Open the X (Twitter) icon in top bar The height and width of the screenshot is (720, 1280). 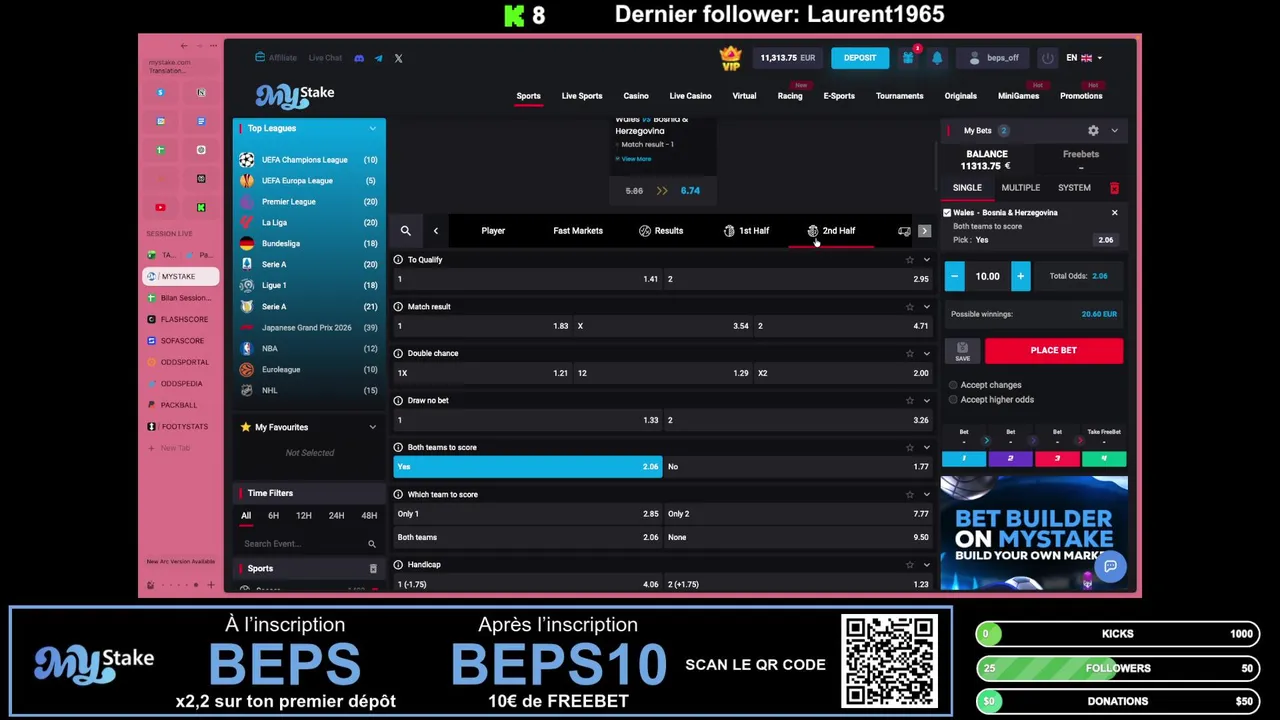pos(398,58)
